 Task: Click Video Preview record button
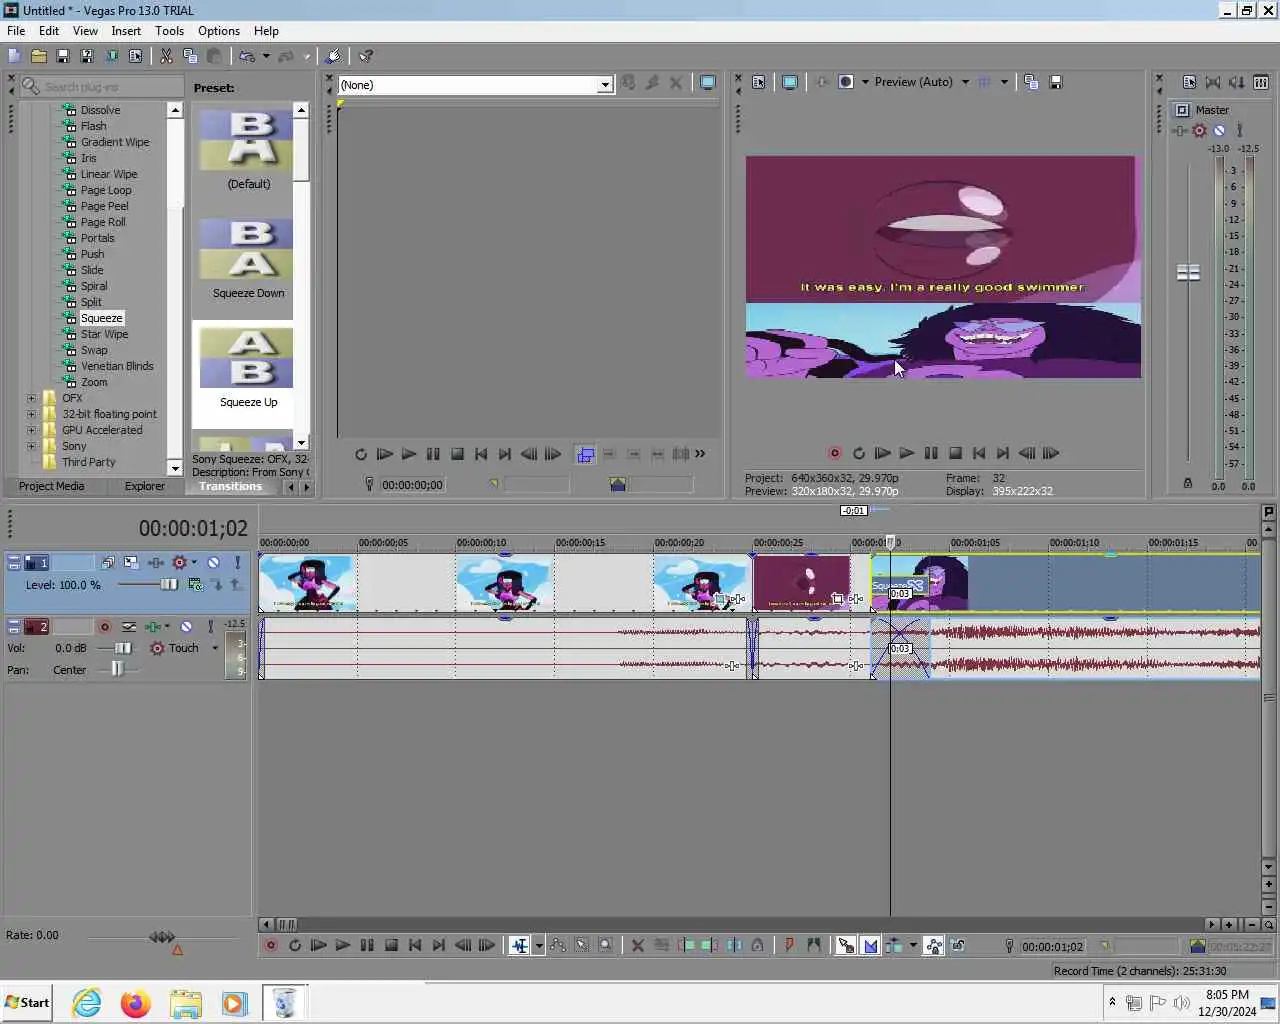pyautogui.click(x=834, y=453)
